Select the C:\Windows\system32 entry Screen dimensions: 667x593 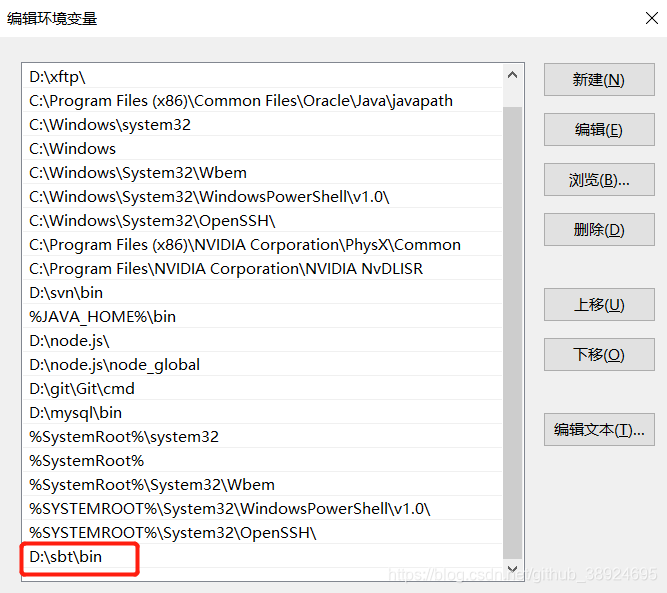click(262, 125)
